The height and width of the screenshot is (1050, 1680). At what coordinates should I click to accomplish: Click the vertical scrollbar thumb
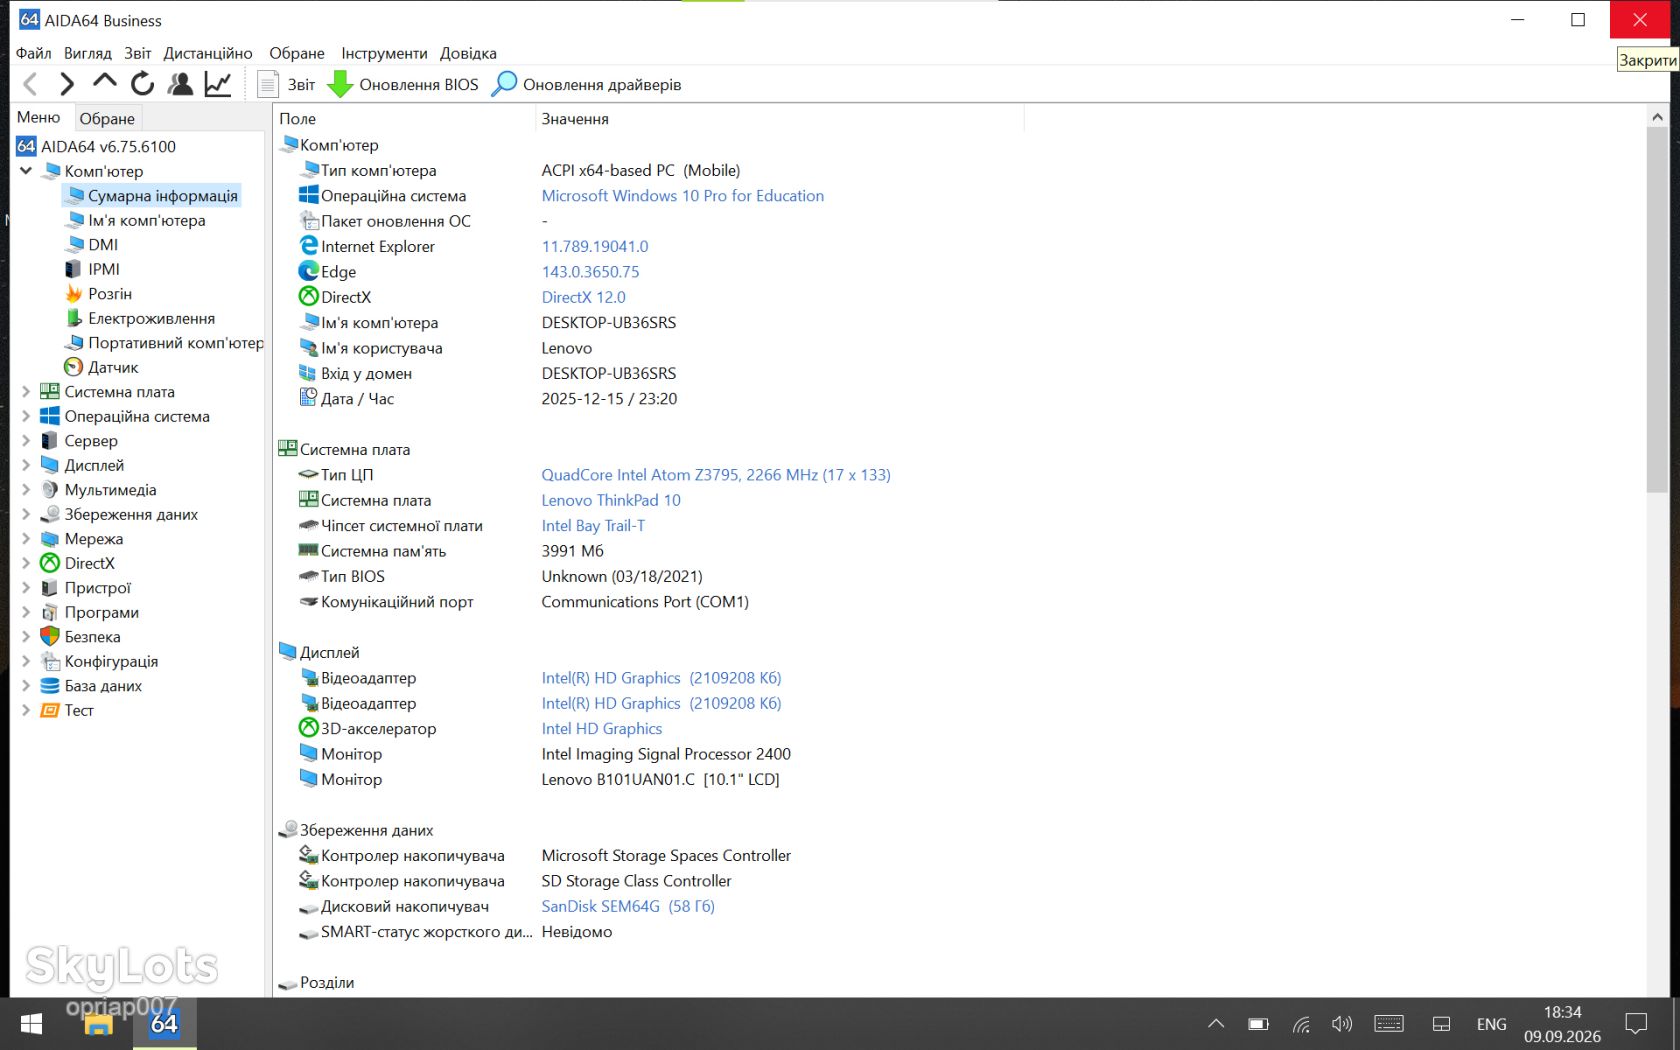pos(1656,310)
